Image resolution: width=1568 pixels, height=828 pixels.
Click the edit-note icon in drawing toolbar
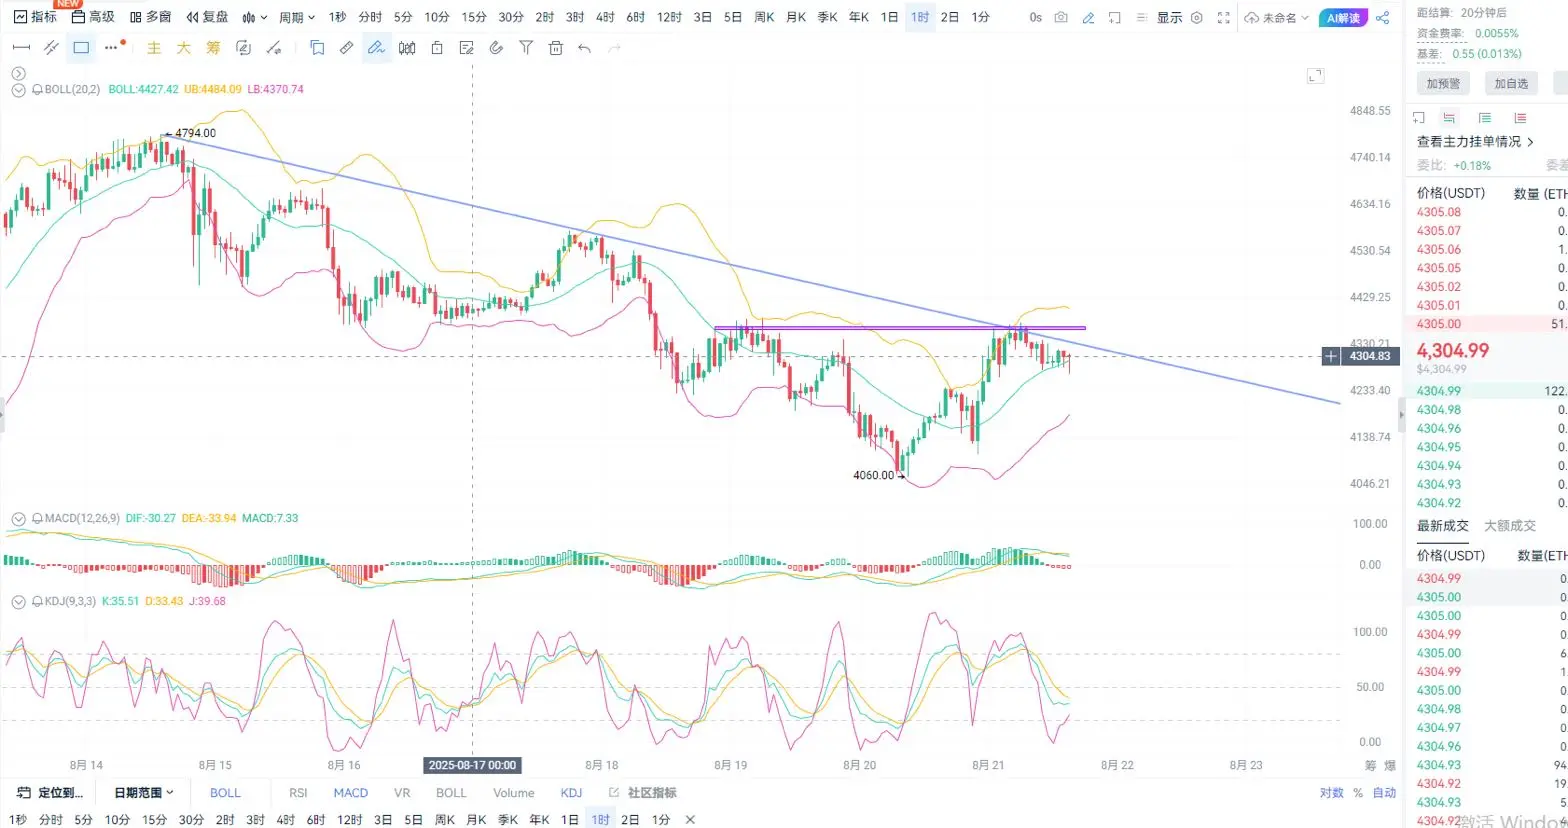point(466,47)
